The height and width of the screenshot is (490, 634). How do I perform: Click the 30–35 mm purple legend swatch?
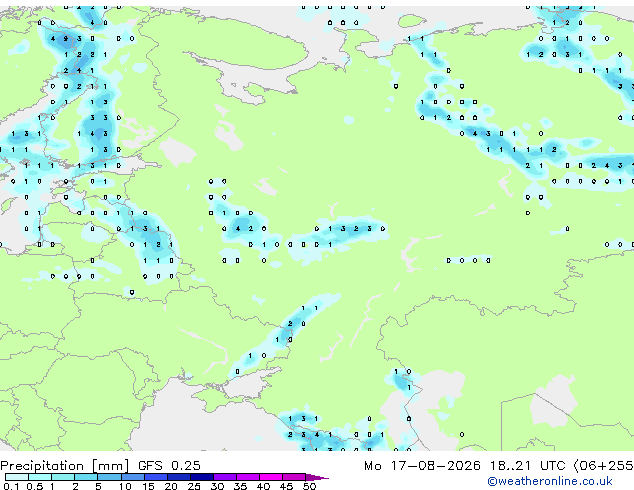click(225, 477)
